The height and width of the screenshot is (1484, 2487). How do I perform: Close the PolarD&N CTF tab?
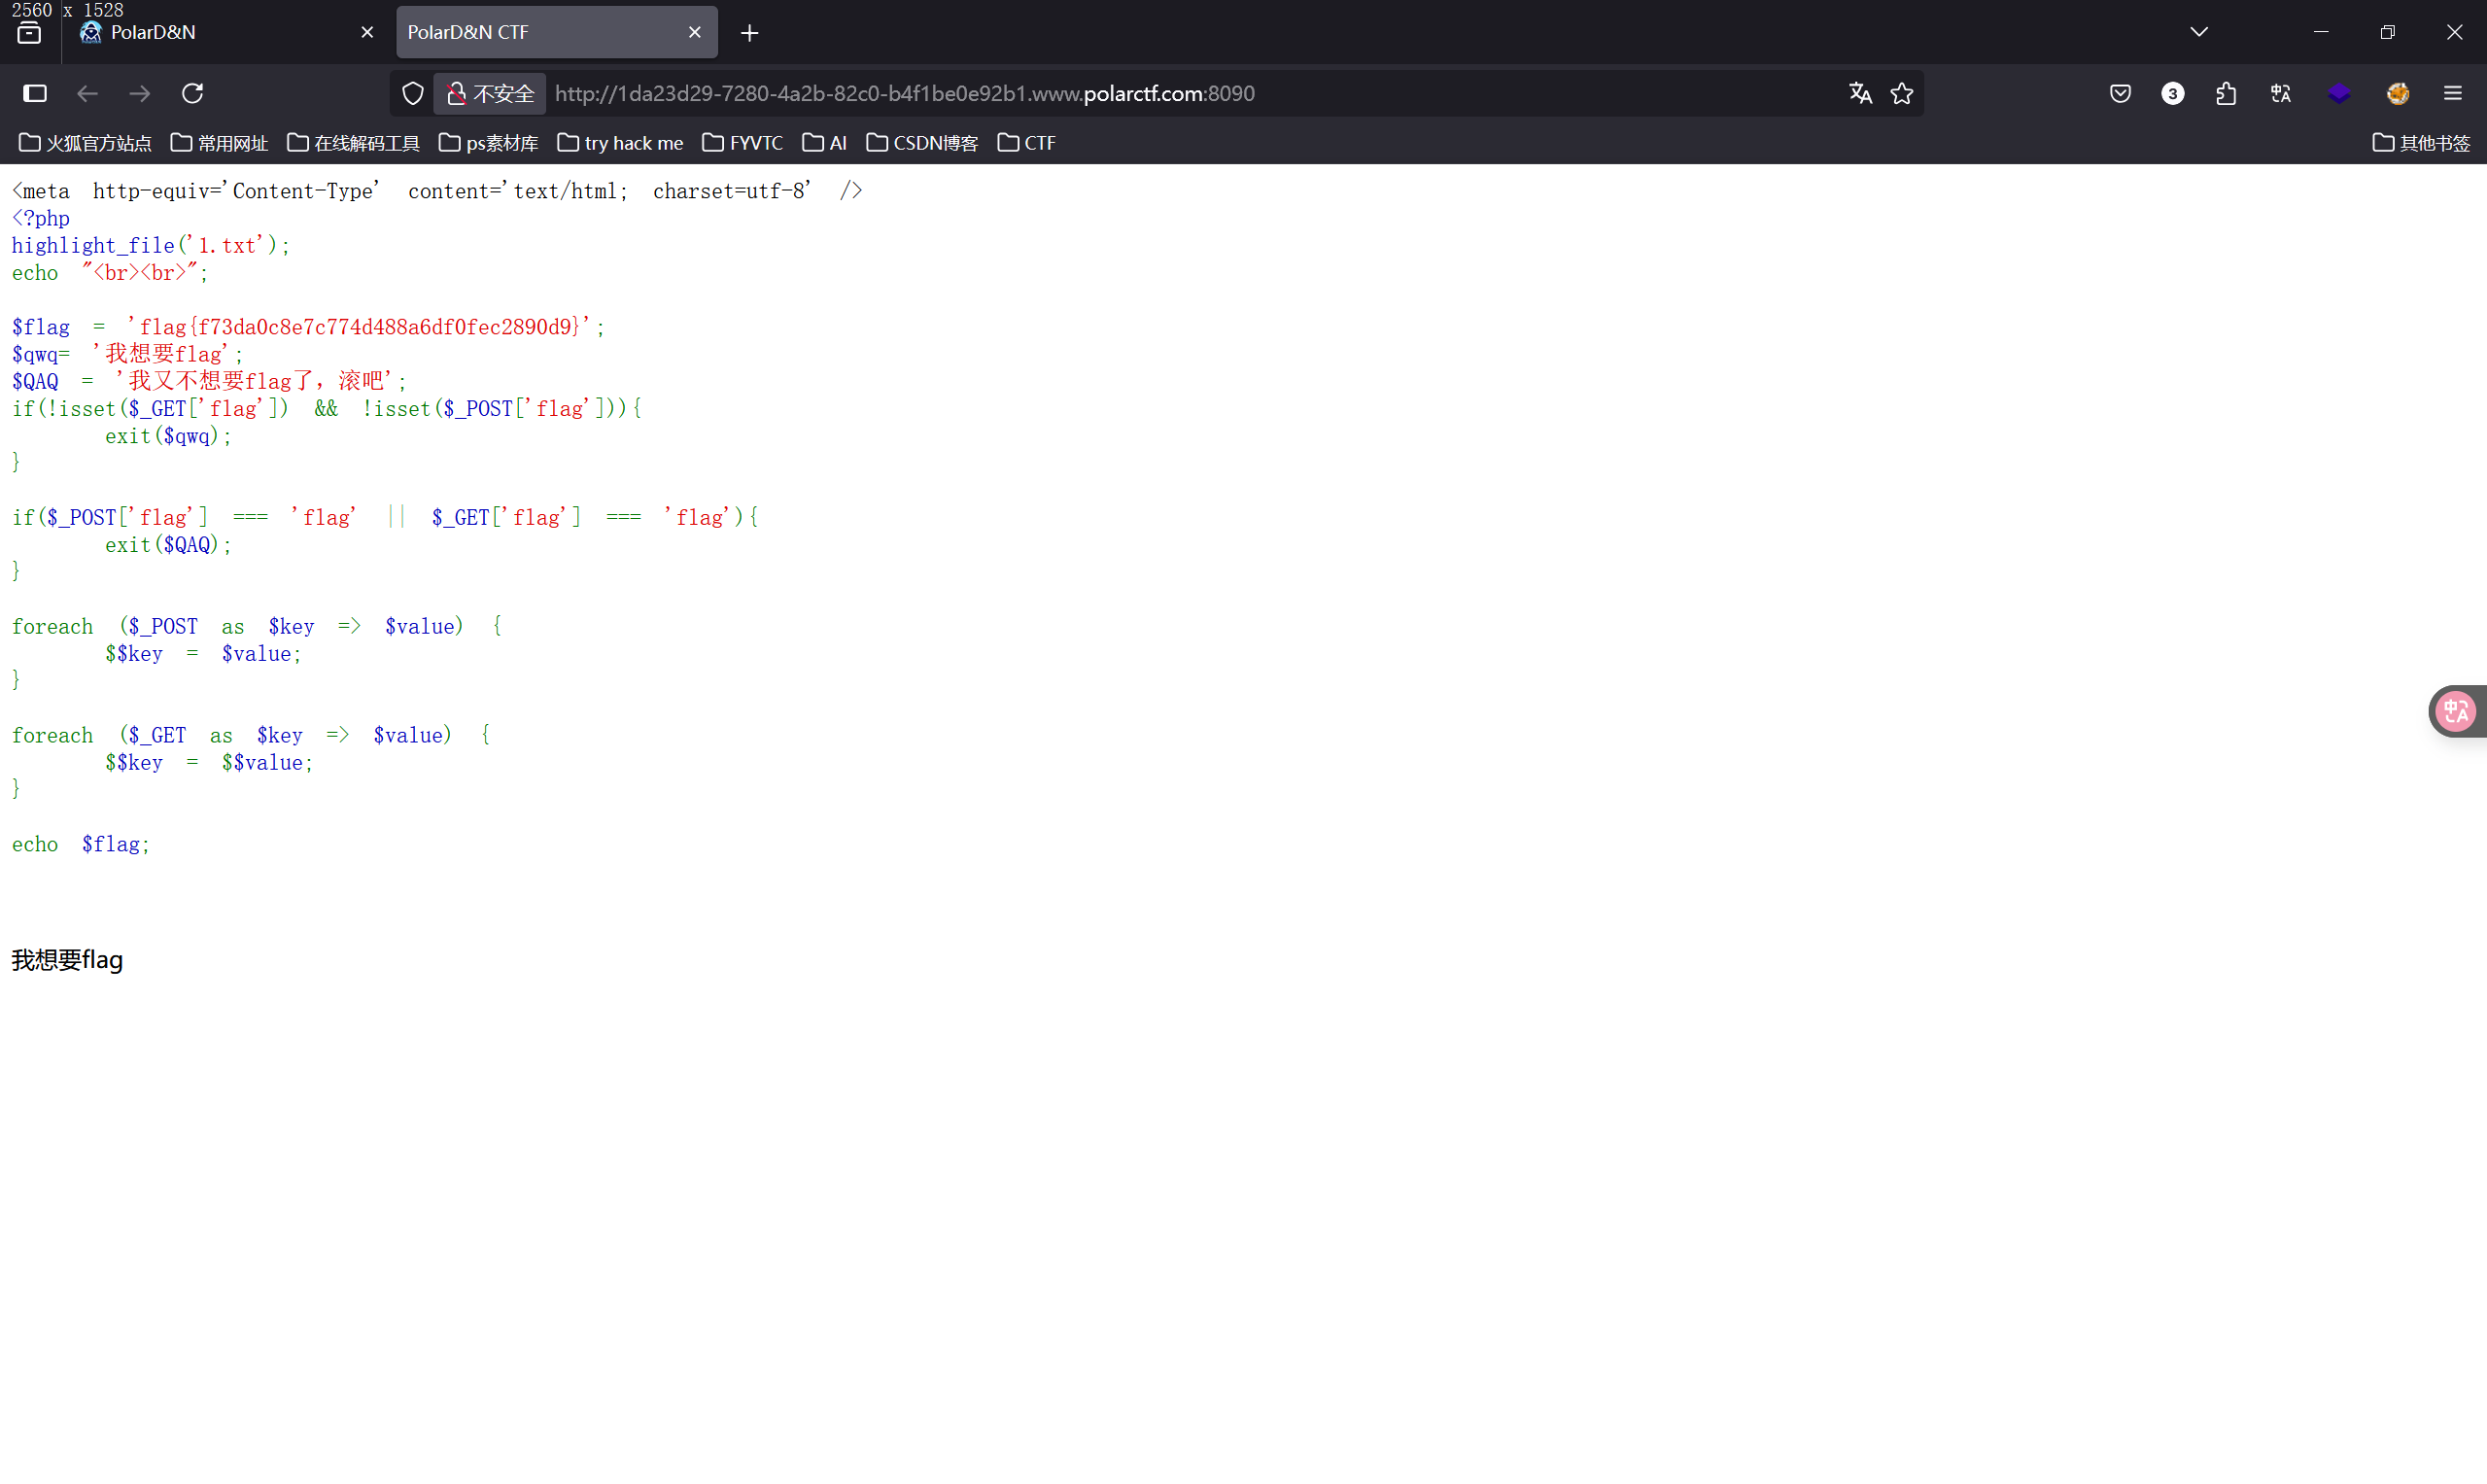[x=694, y=32]
